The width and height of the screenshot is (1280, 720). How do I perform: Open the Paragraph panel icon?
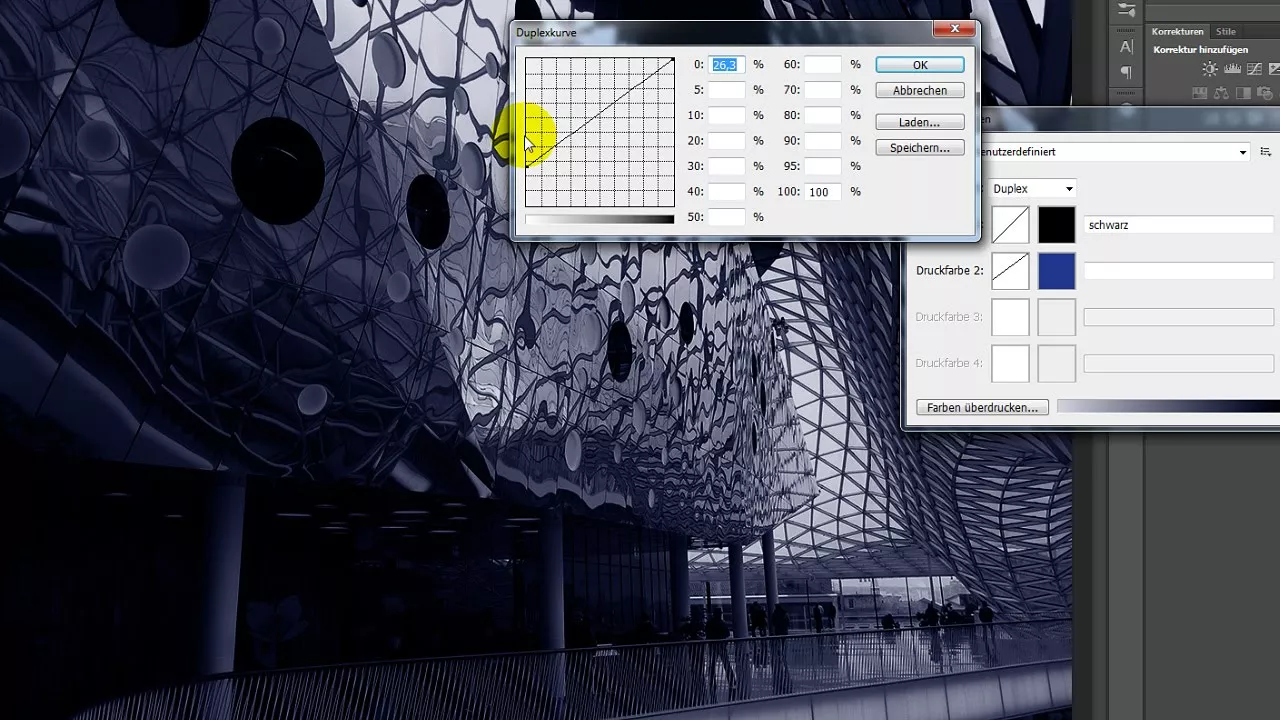(1125, 72)
